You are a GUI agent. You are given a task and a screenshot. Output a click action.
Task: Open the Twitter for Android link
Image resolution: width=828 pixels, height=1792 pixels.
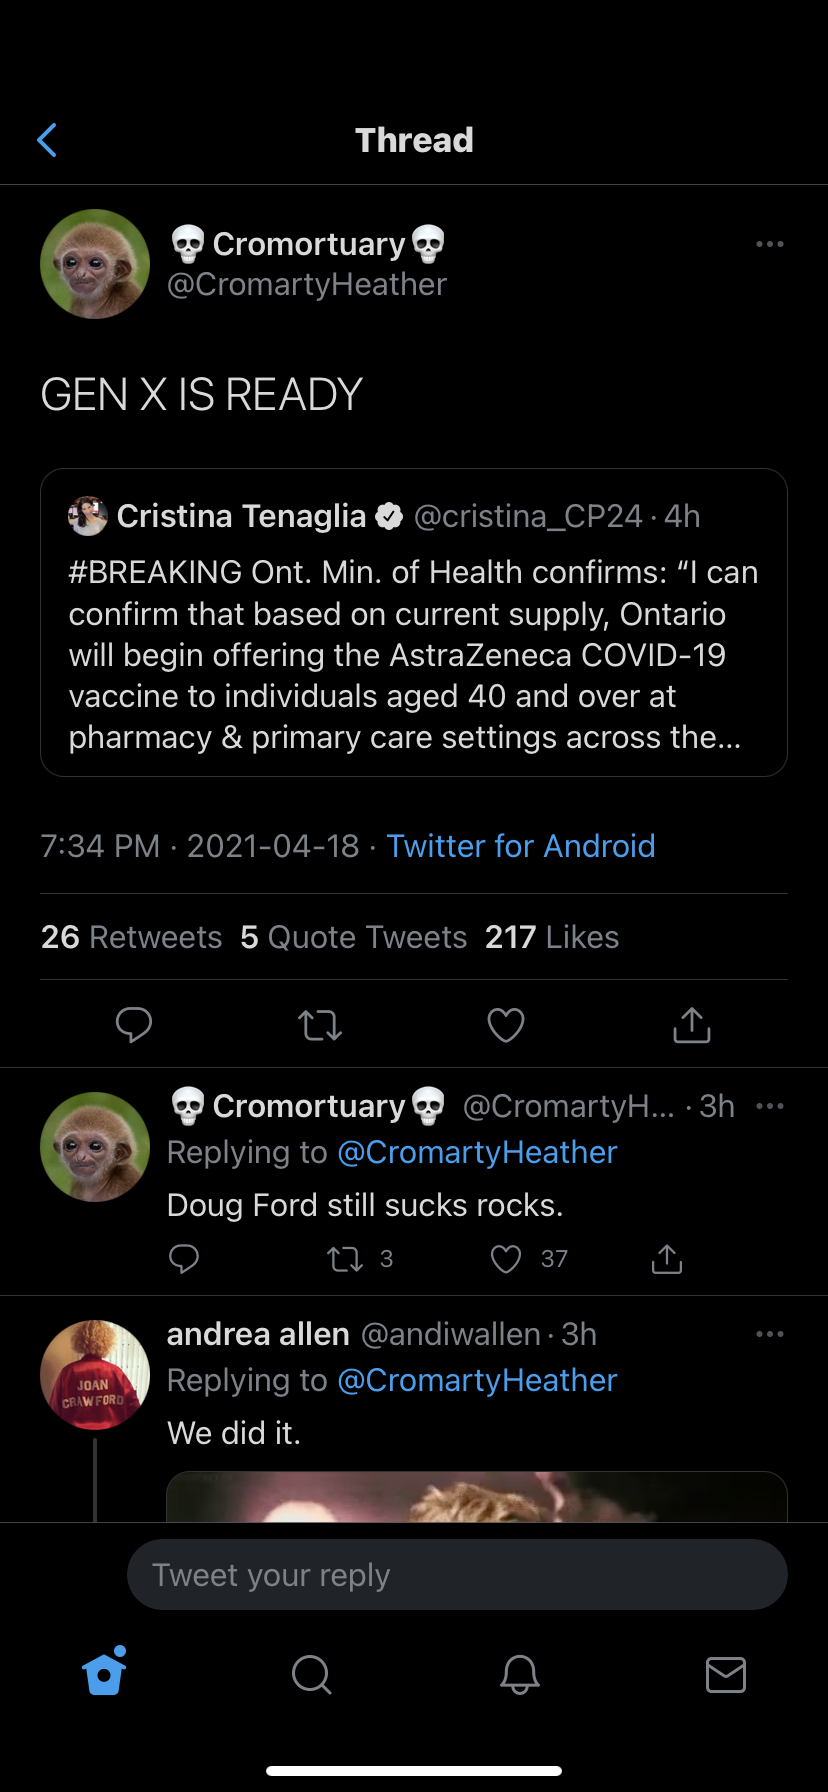pyautogui.click(x=520, y=846)
